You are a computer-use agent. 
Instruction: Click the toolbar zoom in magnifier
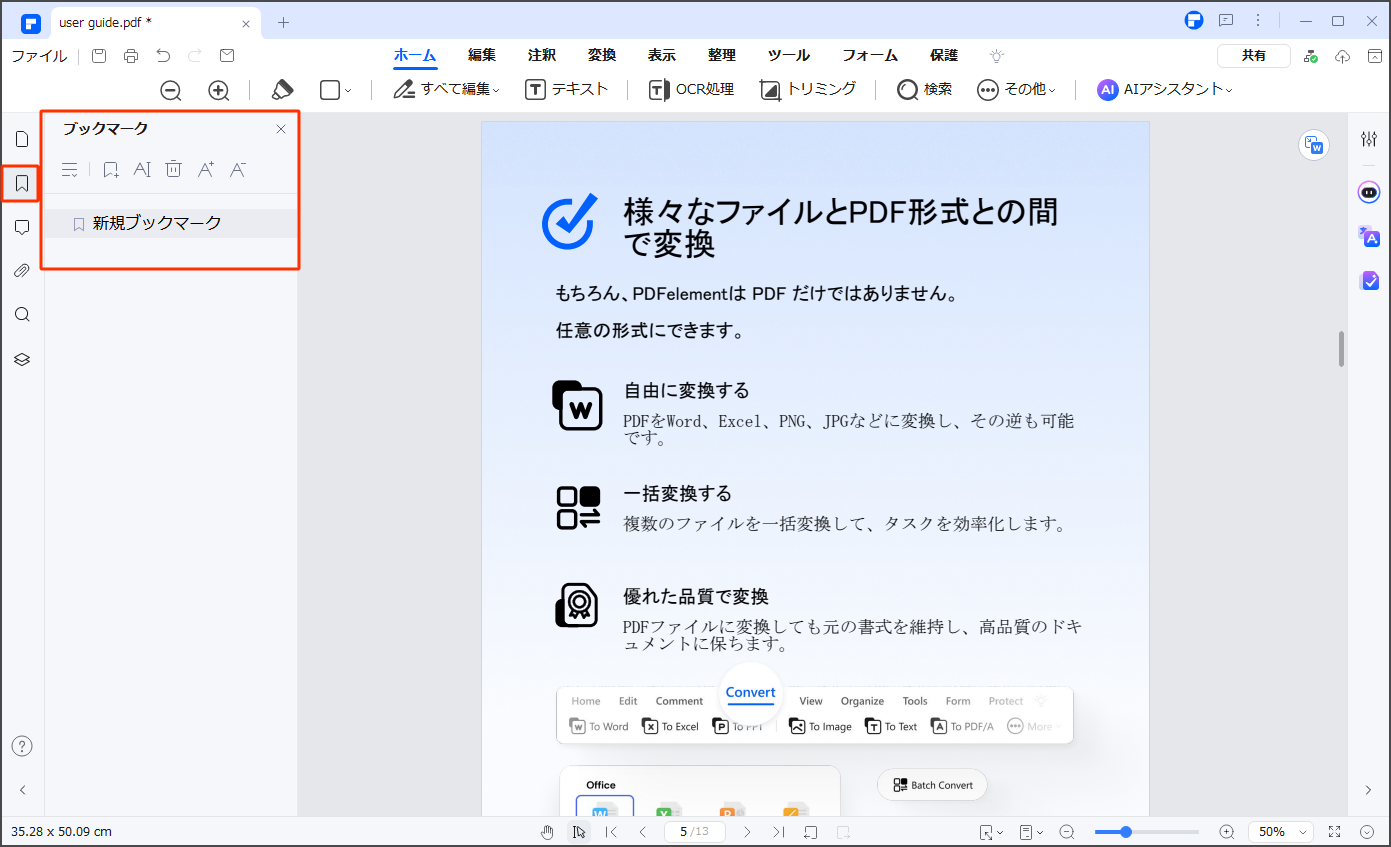pos(219,90)
